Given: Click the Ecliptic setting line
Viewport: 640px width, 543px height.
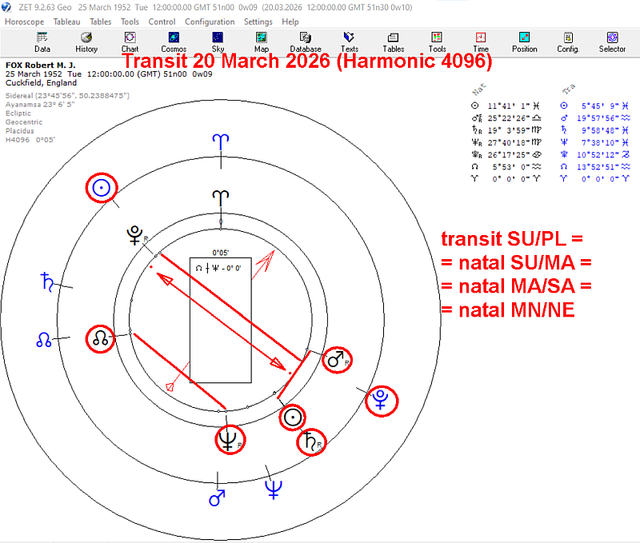Looking at the screenshot, I should [18, 113].
